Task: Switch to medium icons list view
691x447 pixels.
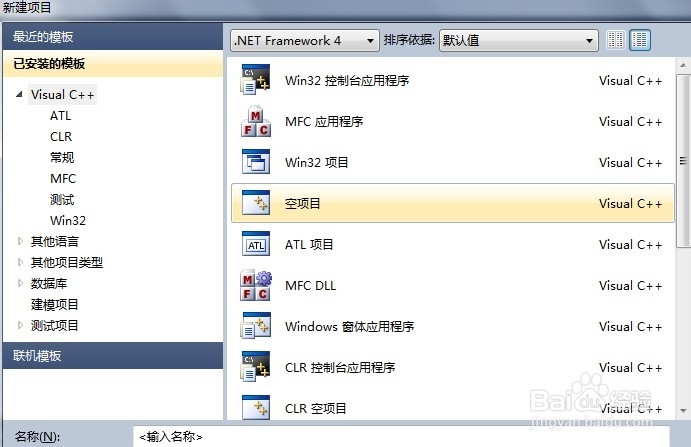Action: click(639, 40)
